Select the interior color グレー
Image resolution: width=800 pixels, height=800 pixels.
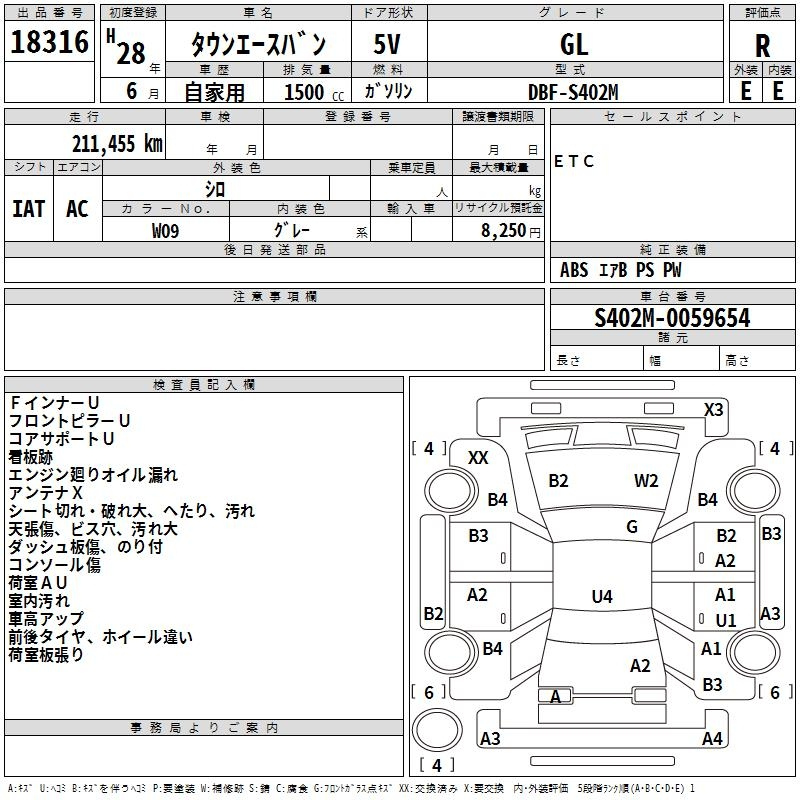pyautogui.click(x=291, y=230)
